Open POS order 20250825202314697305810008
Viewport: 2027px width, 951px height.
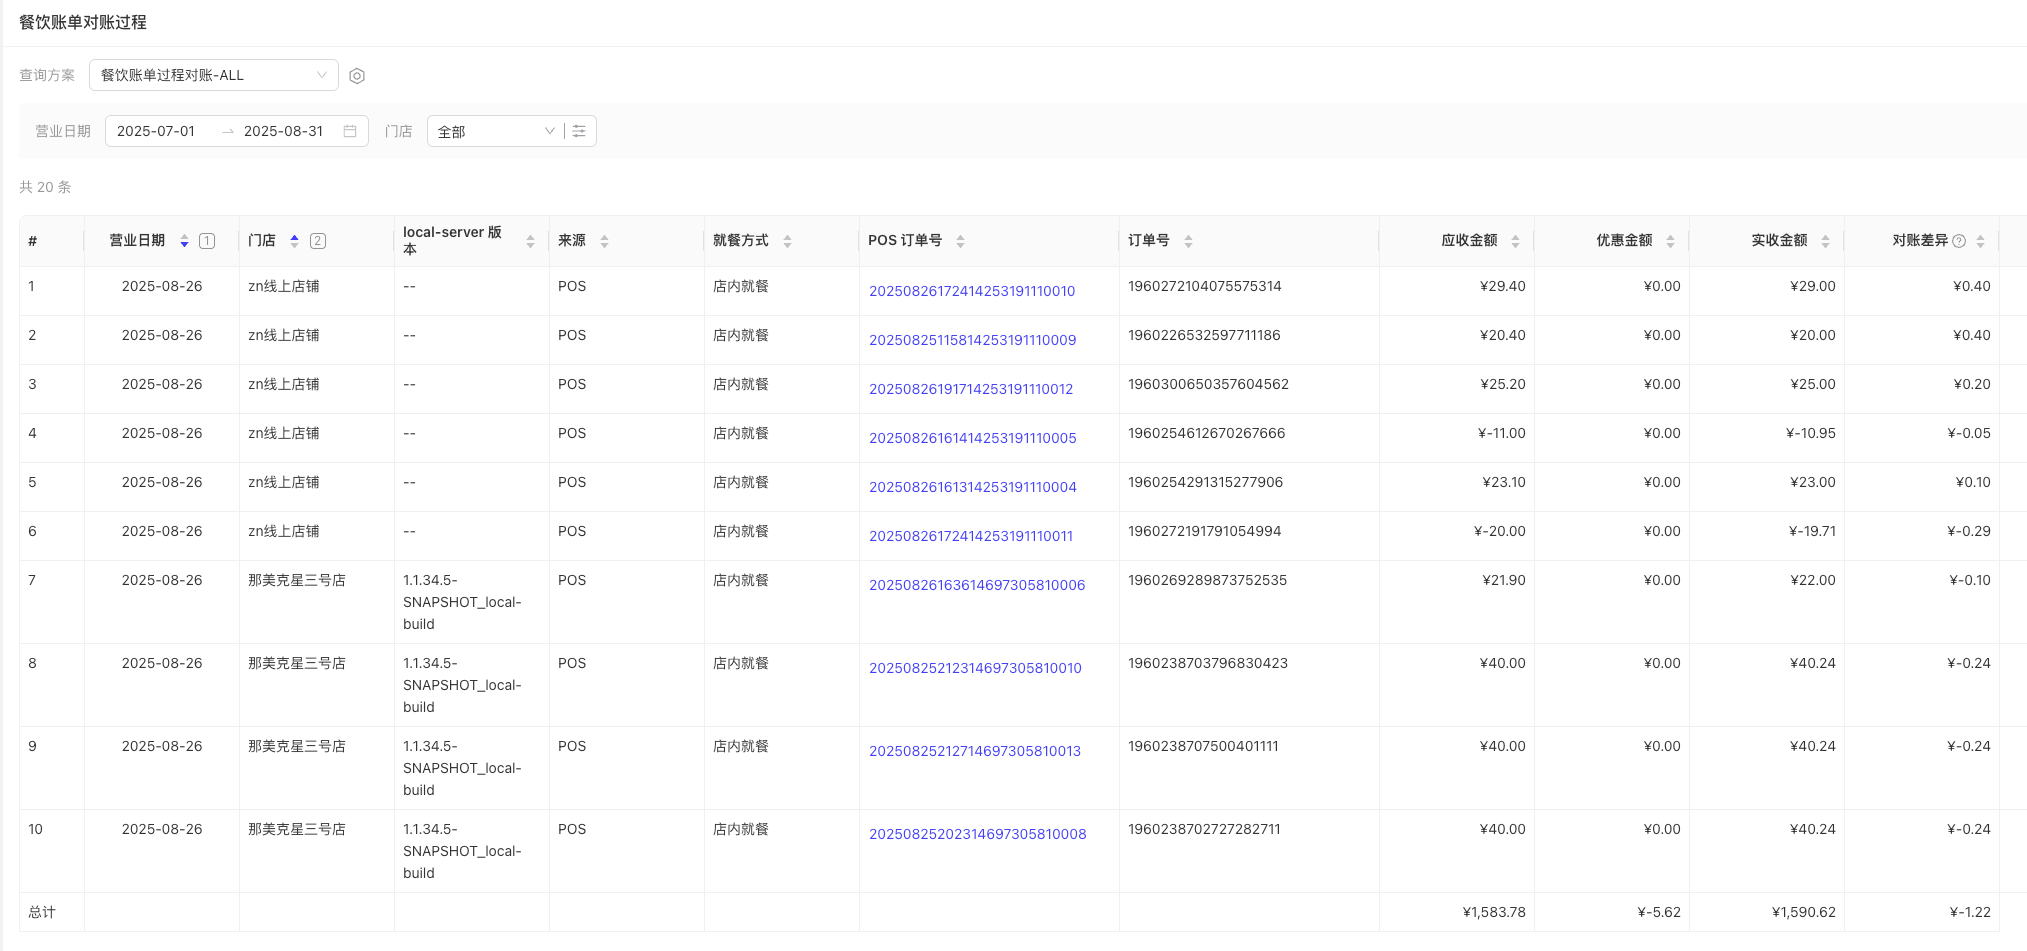977,834
